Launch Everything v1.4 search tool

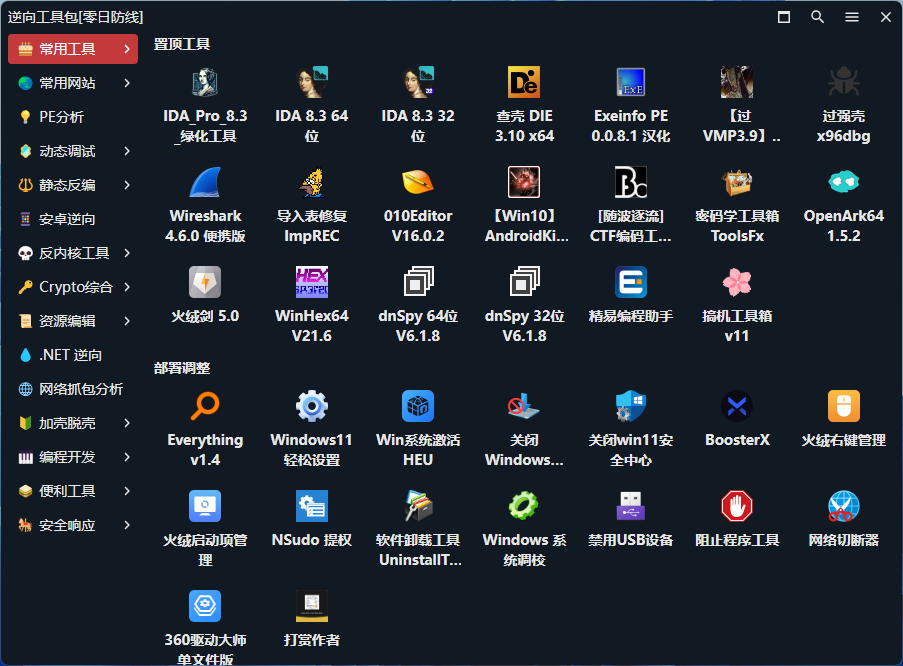(x=205, y=416)
